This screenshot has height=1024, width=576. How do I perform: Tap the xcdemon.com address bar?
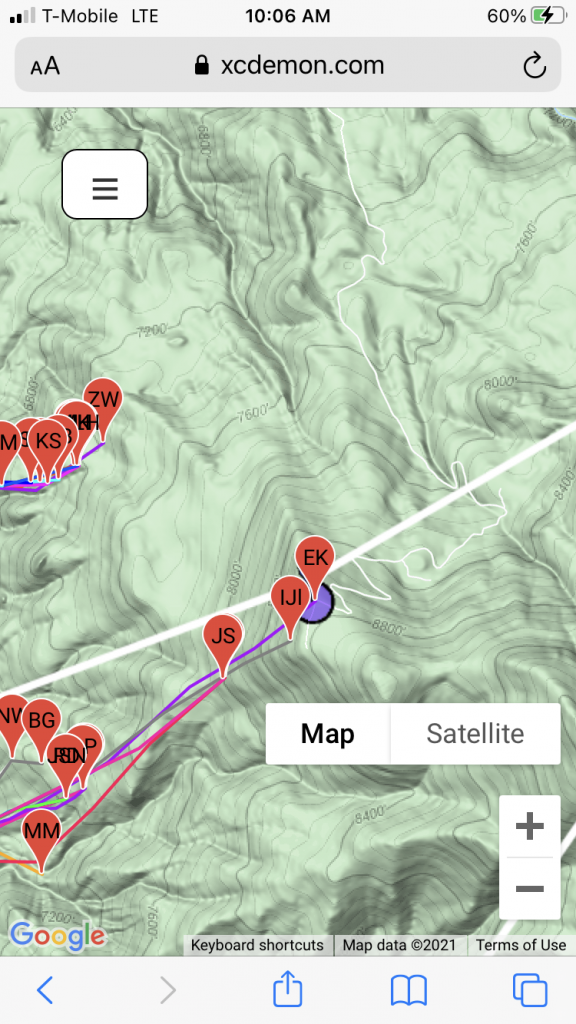(288, 65)
